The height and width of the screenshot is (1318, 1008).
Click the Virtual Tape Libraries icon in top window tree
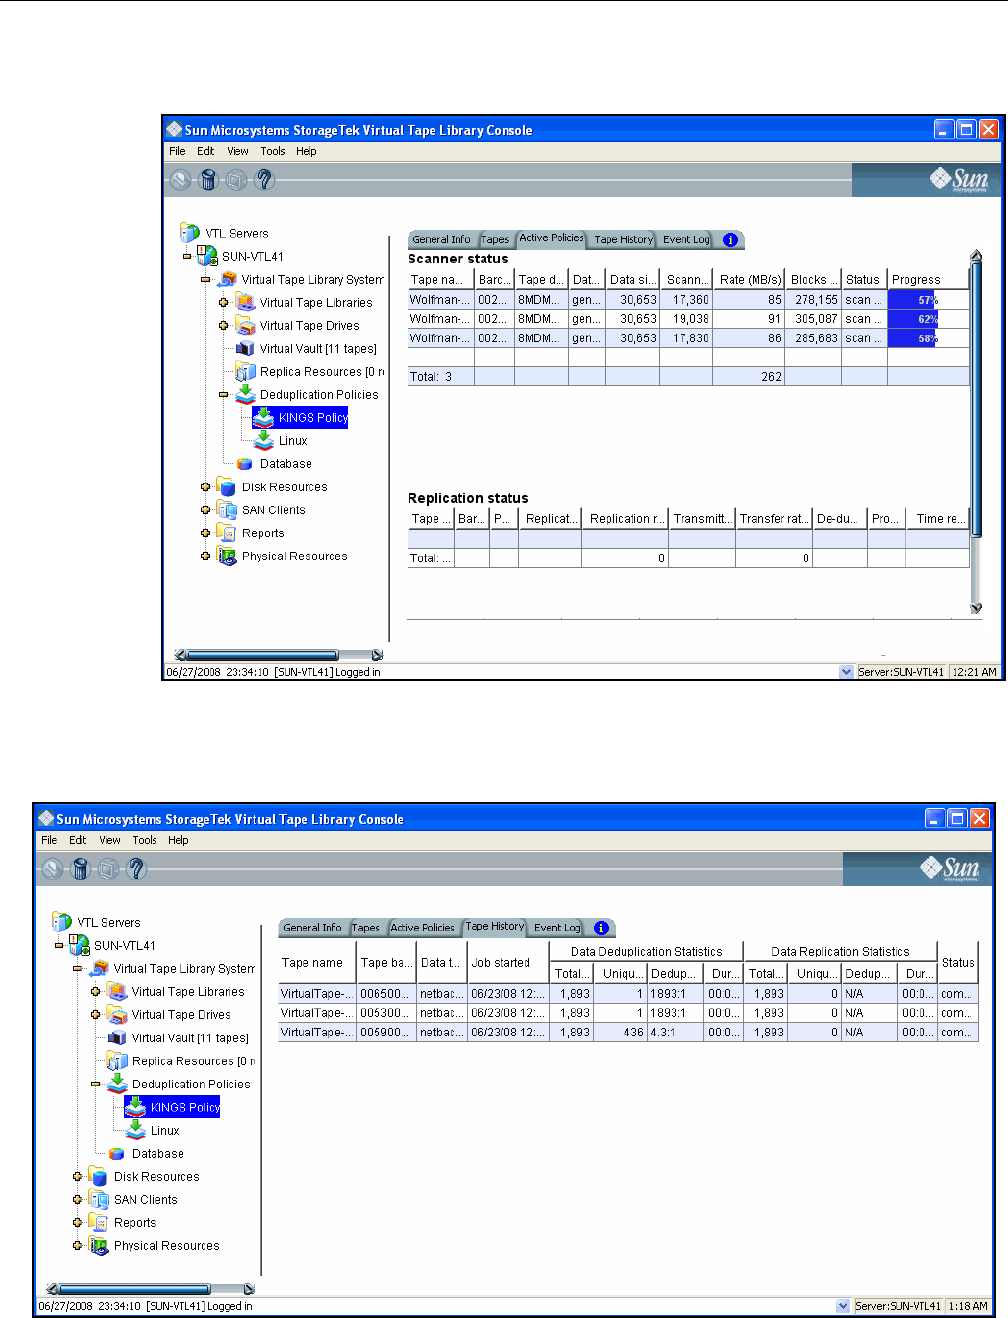tap(246, 302)
